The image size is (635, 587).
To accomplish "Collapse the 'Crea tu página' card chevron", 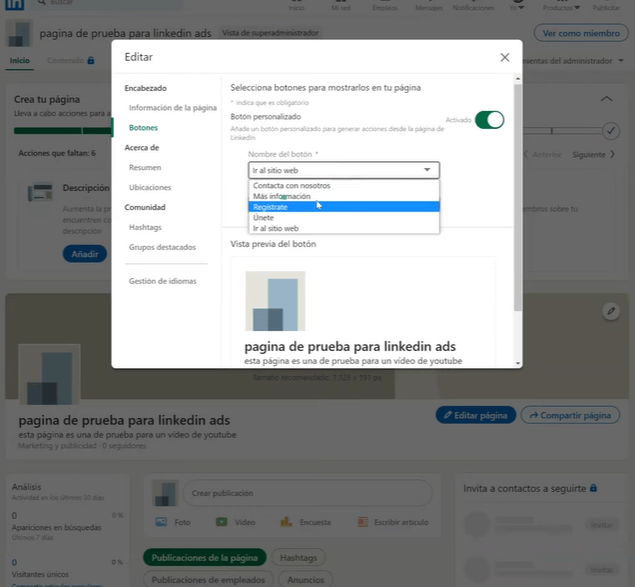I will point(606,99).
